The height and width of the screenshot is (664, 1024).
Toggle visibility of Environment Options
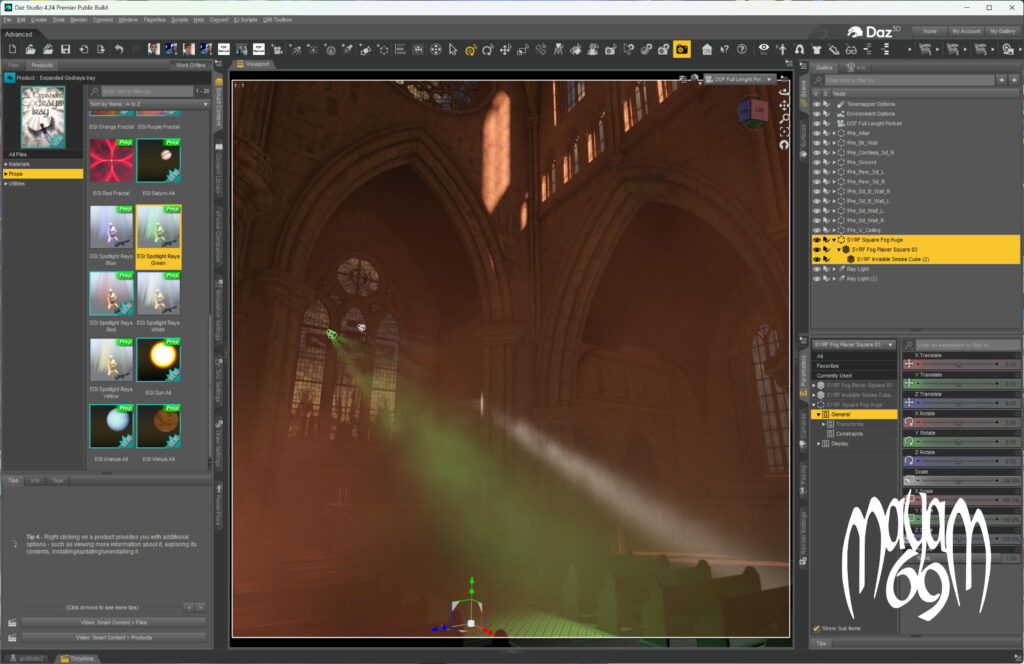coord(816,114)
